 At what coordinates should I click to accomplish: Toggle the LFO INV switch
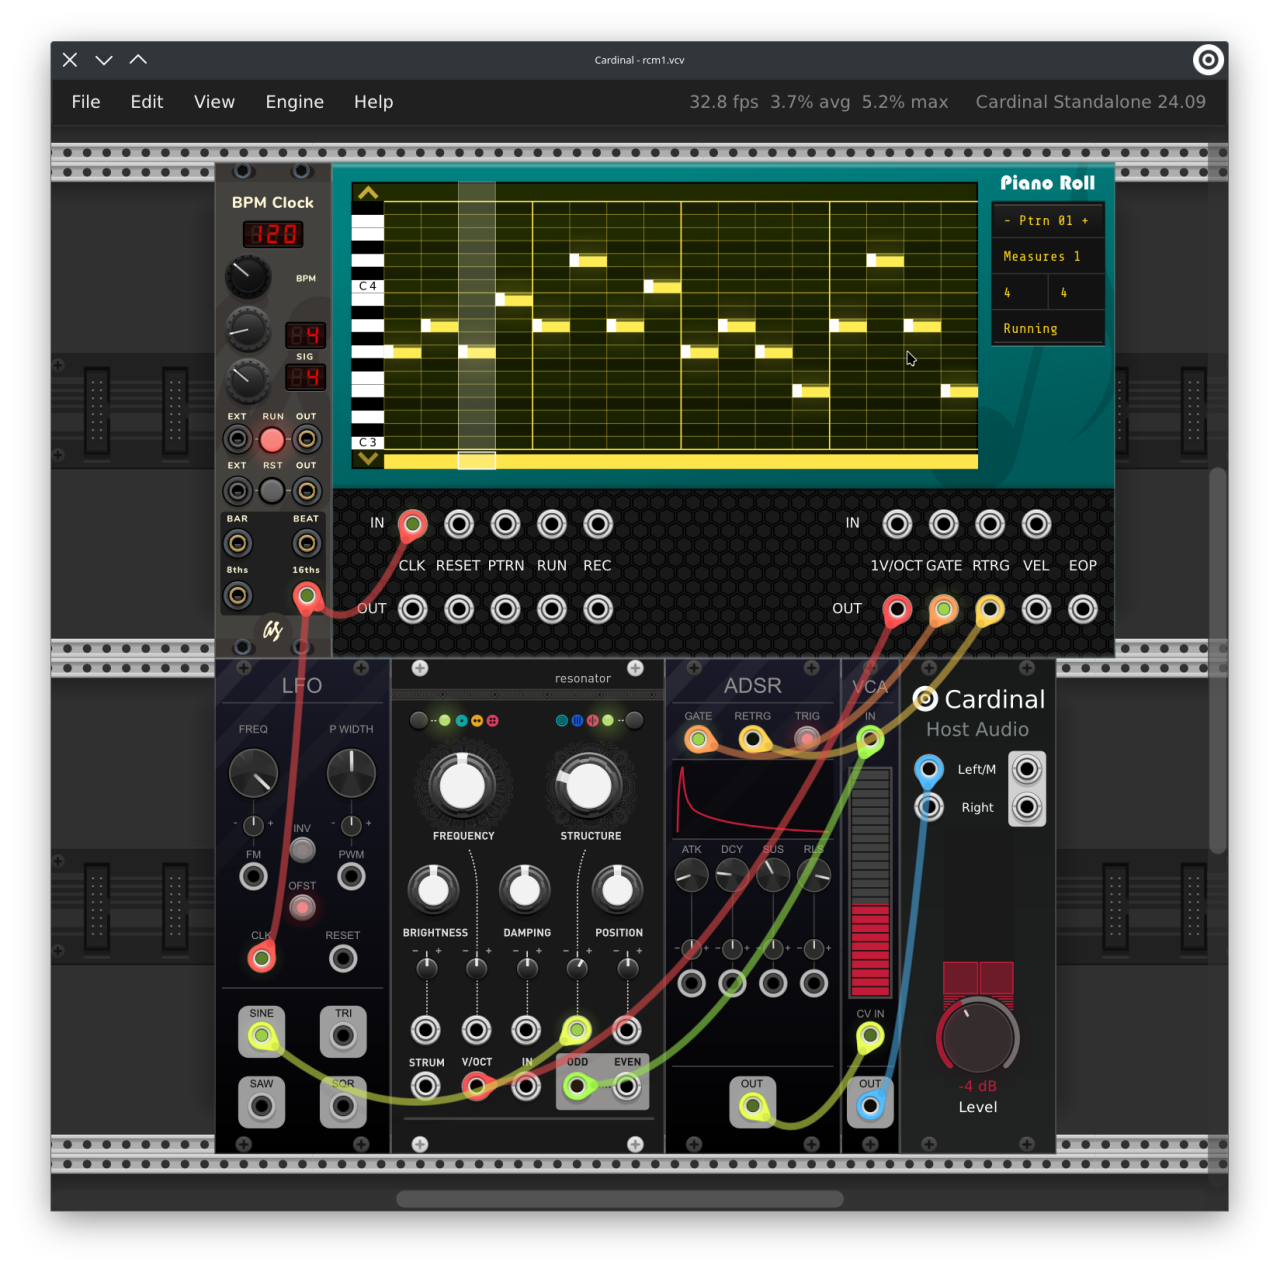(x=302, y=850)
